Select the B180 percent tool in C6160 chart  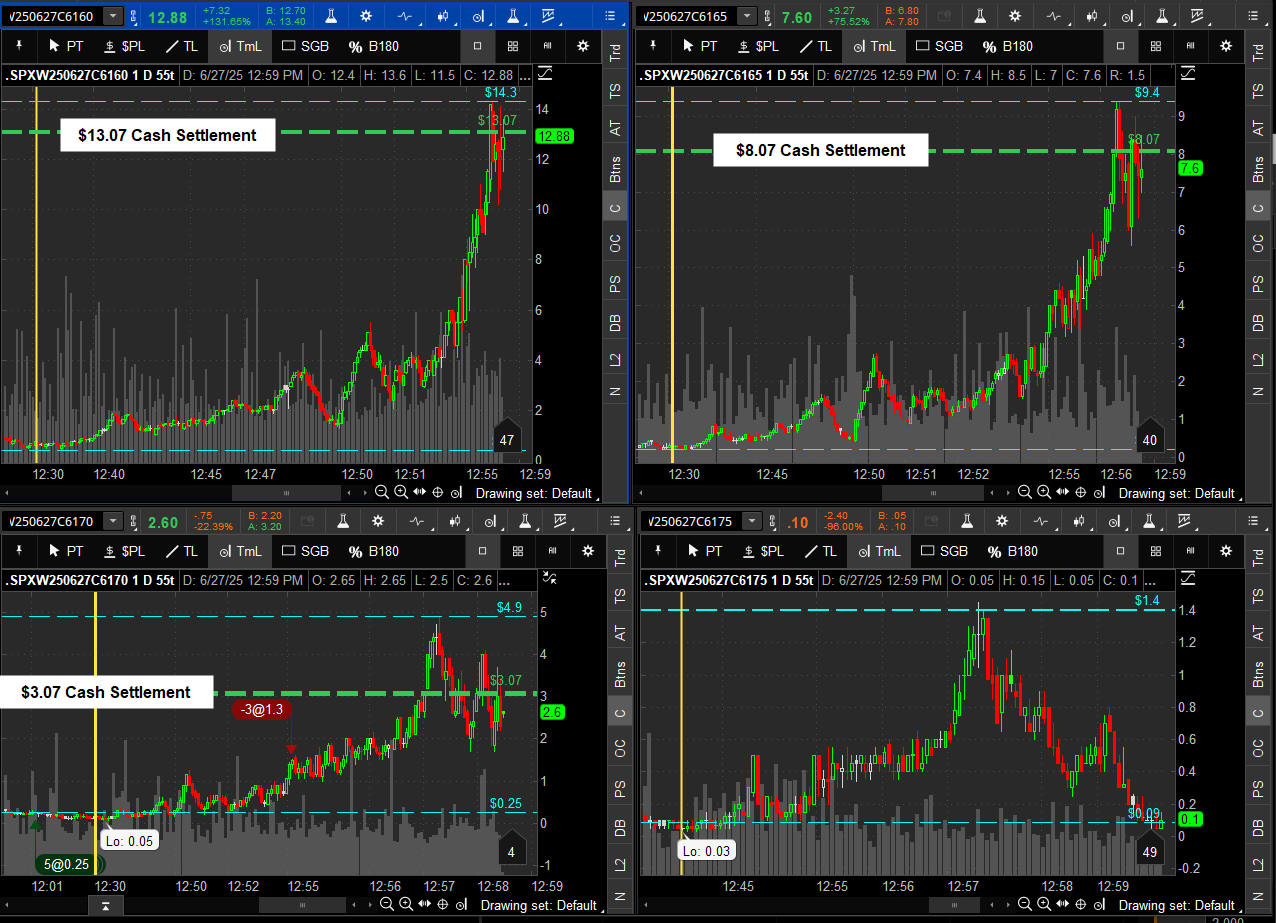(x=374, y=46)
